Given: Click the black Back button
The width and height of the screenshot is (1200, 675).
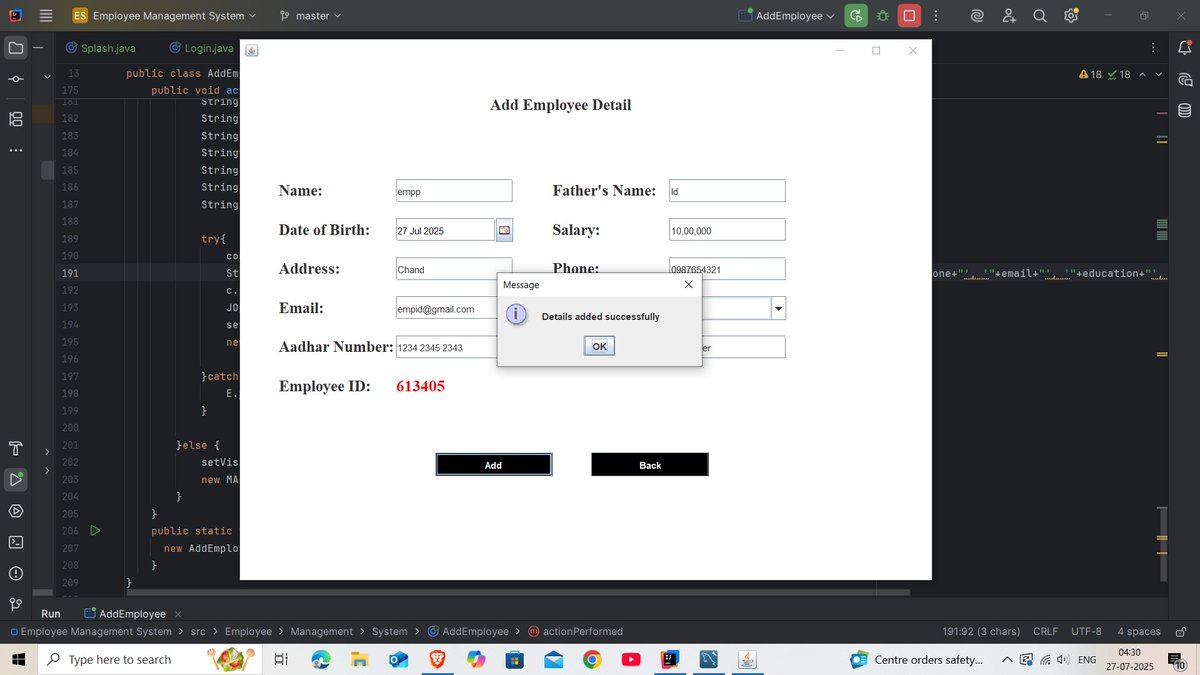Looking at the screenshot, I should click(x=650, y=465).
